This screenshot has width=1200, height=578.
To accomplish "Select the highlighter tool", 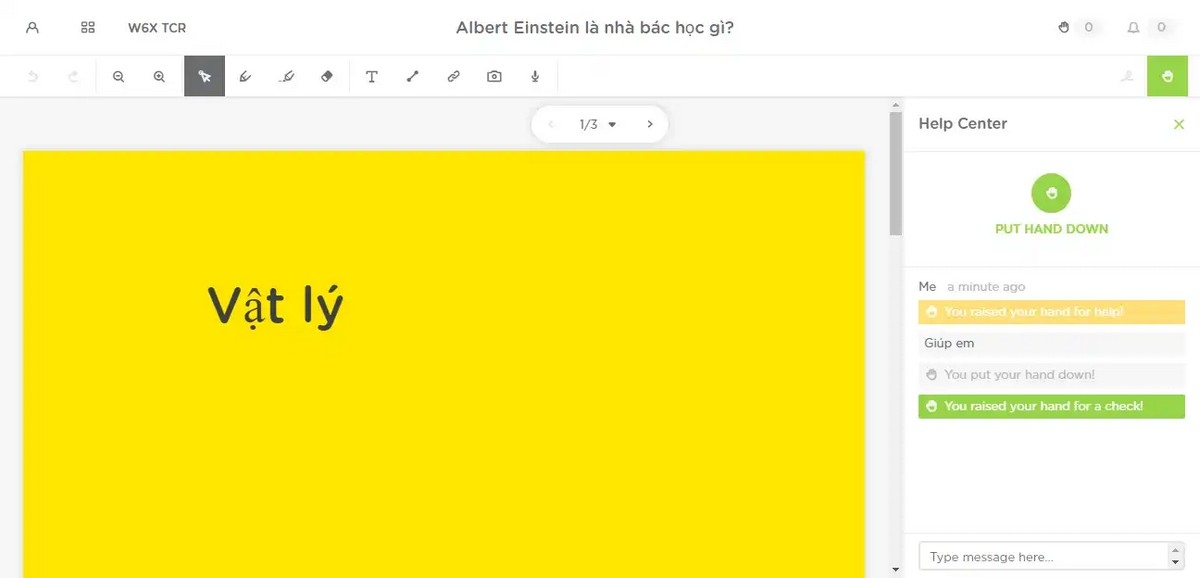I will click(287, 76).
